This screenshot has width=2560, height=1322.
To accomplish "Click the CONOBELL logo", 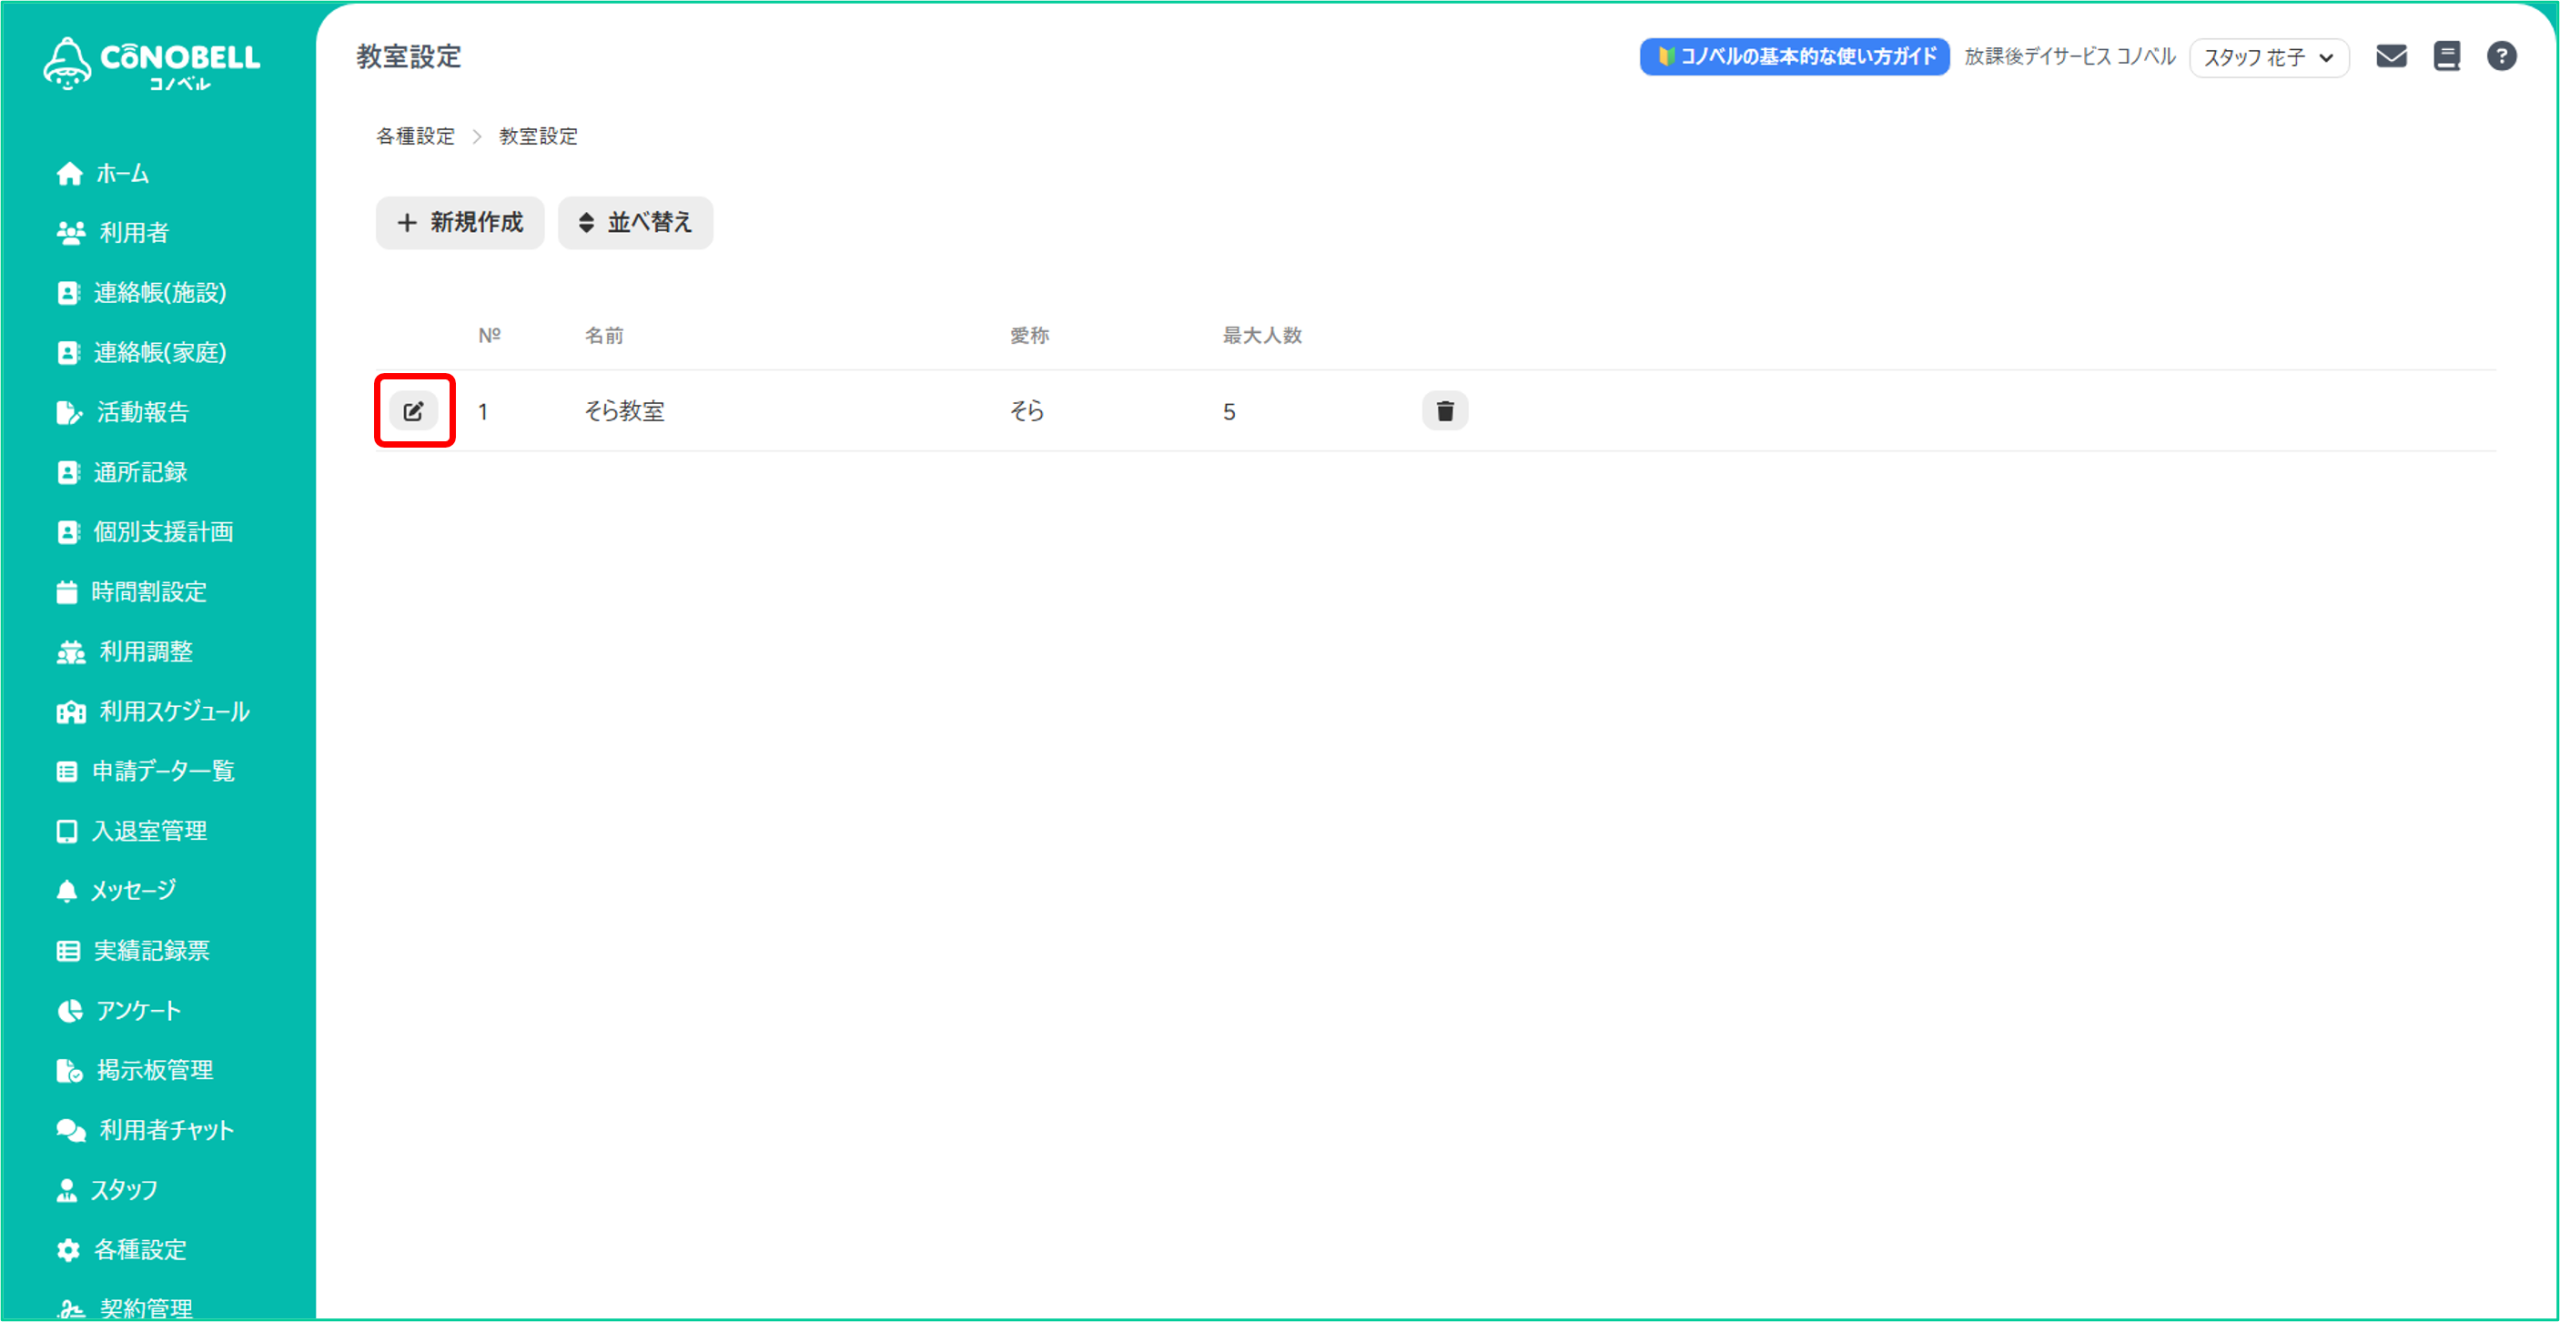I will pyautogui.click(x=152, y=63).
